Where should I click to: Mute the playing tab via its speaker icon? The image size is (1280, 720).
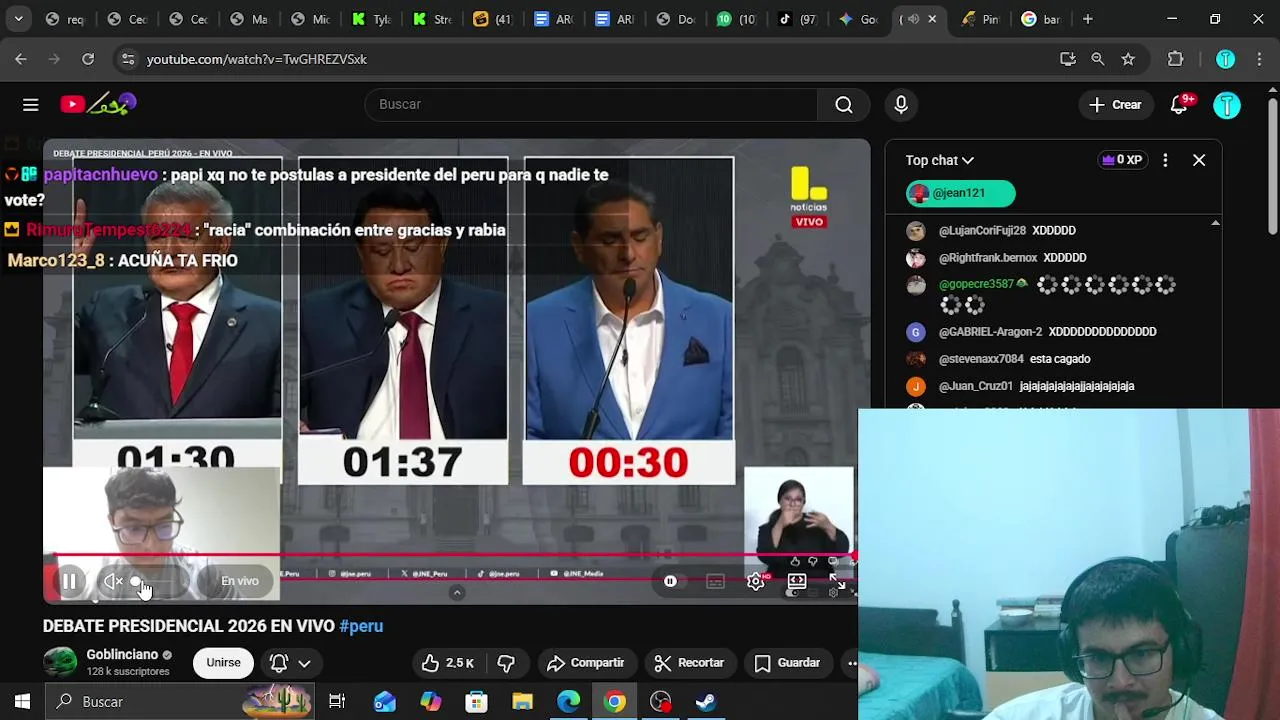pyautogui.click(x=913, y=19)
